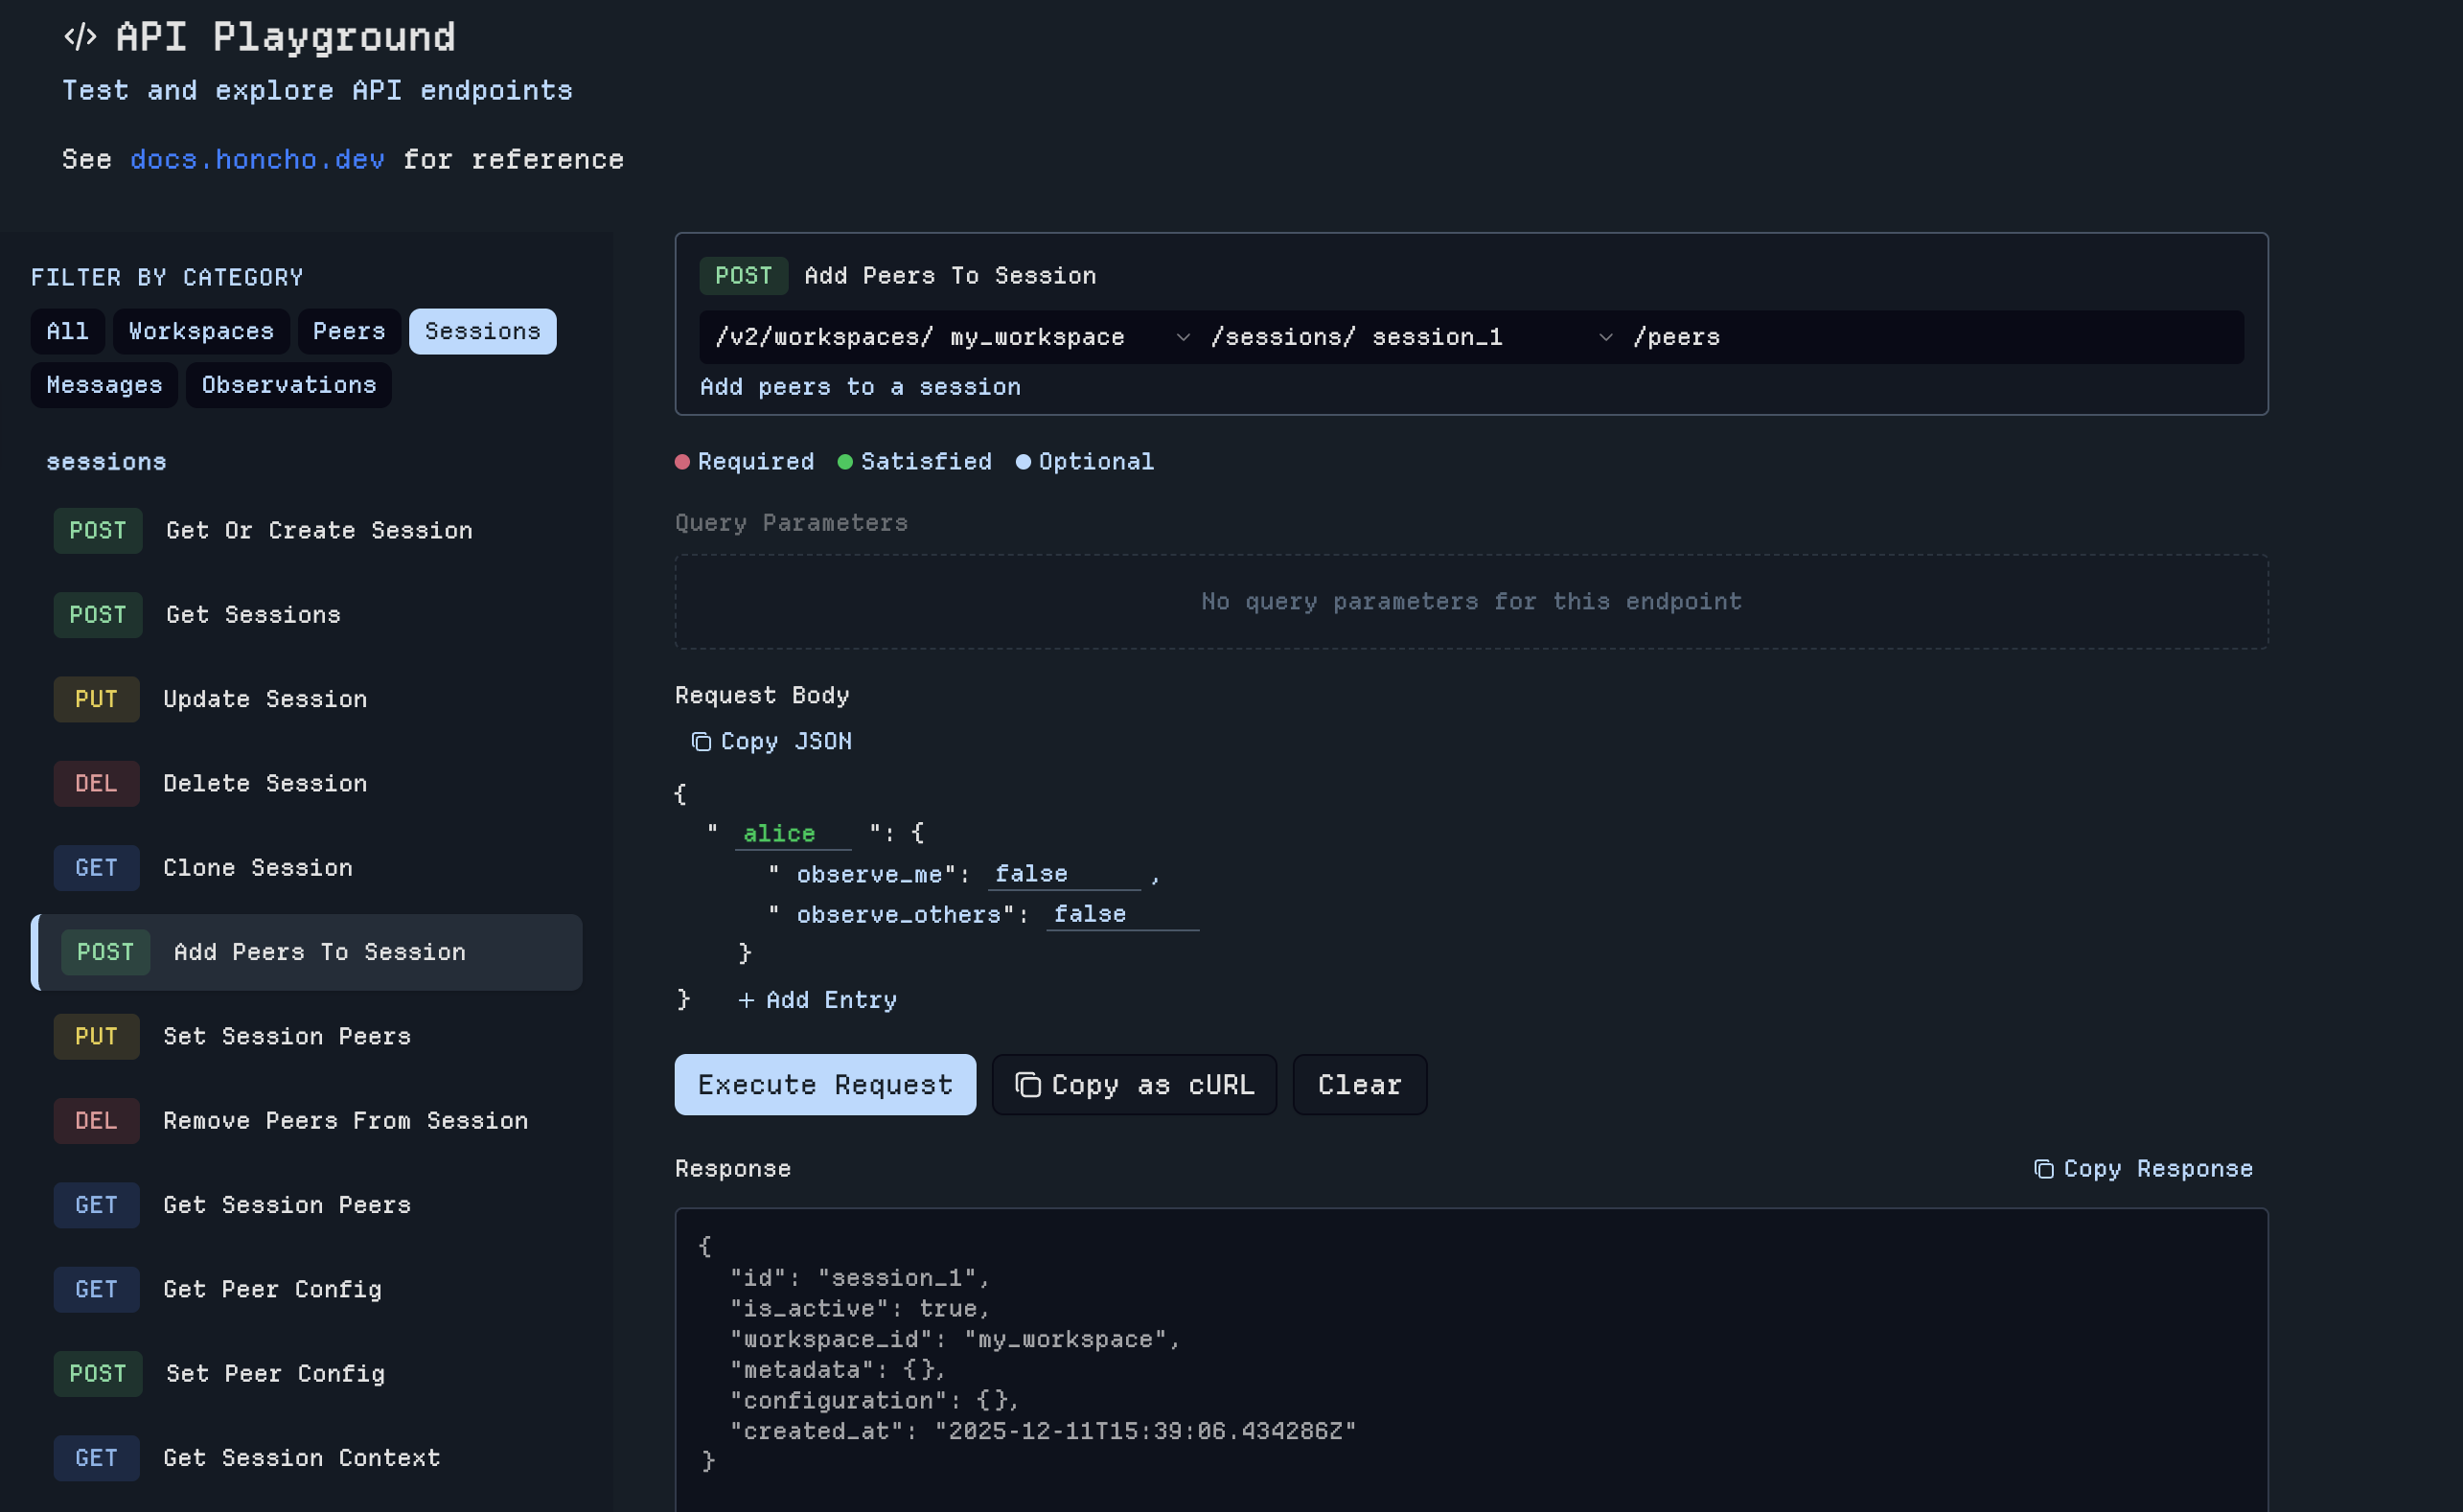Copy the request as cURL
The image size is (2463, 1512).
tap(1133, 1084)
